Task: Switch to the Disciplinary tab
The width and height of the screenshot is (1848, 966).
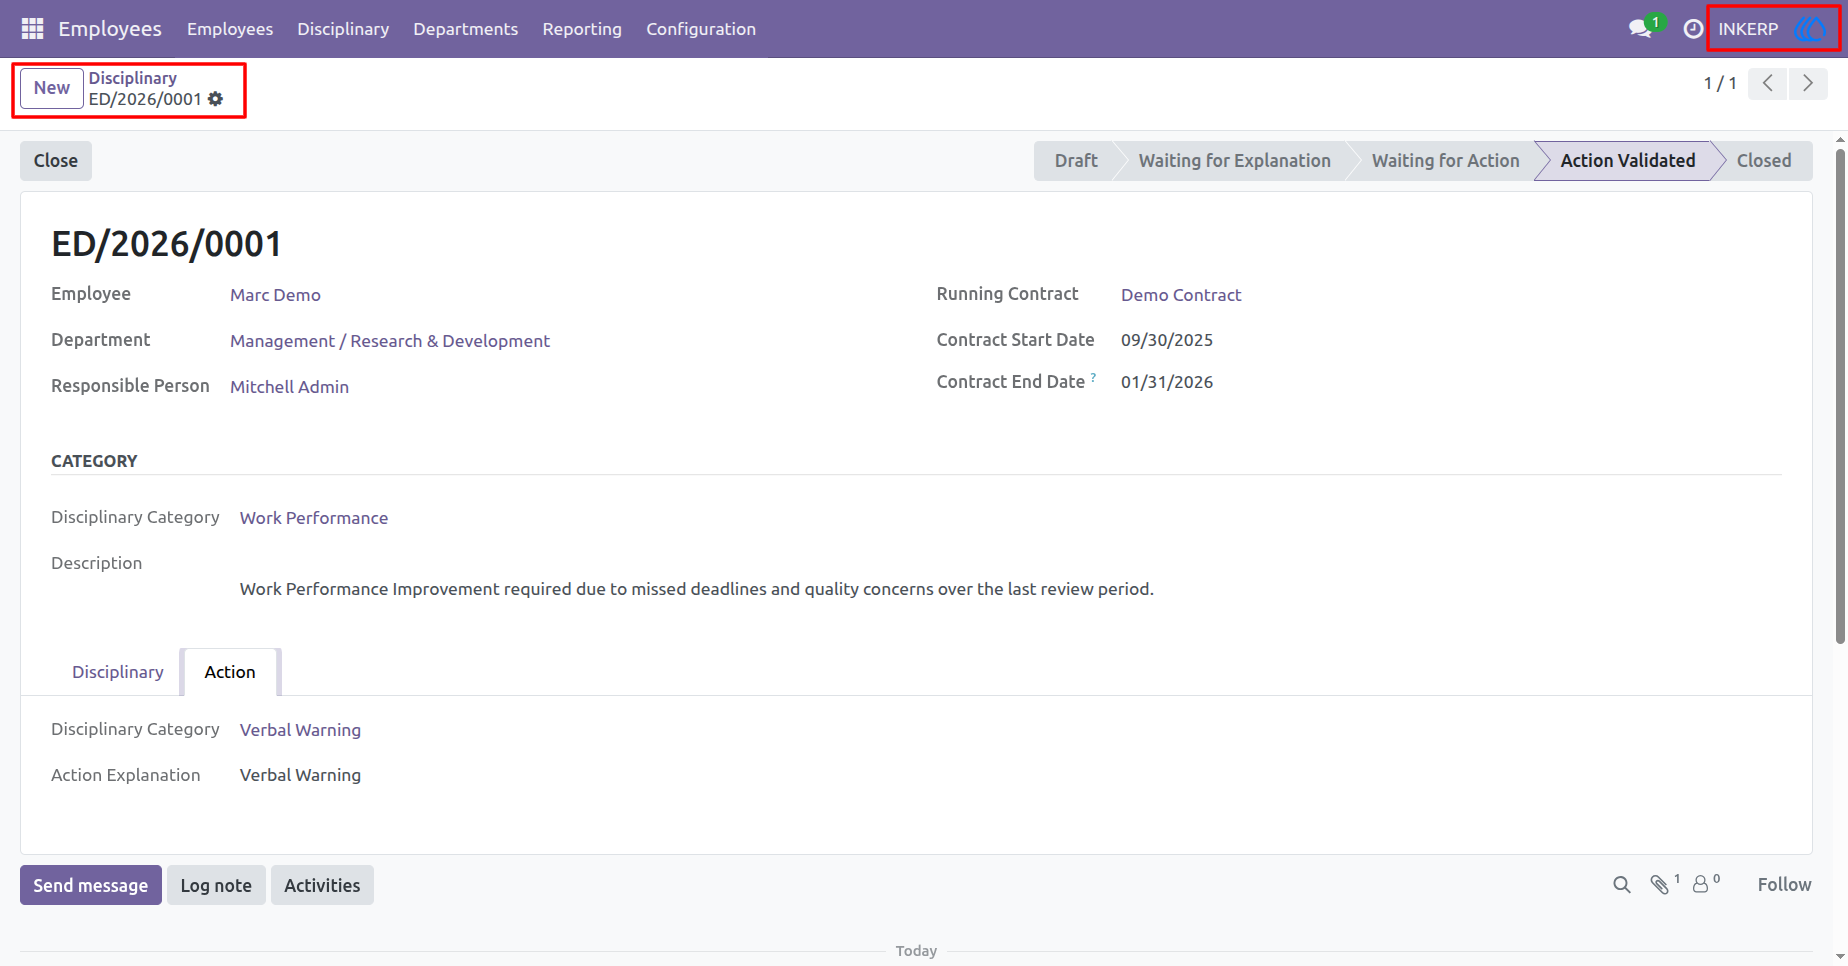Action: [118, 672]
